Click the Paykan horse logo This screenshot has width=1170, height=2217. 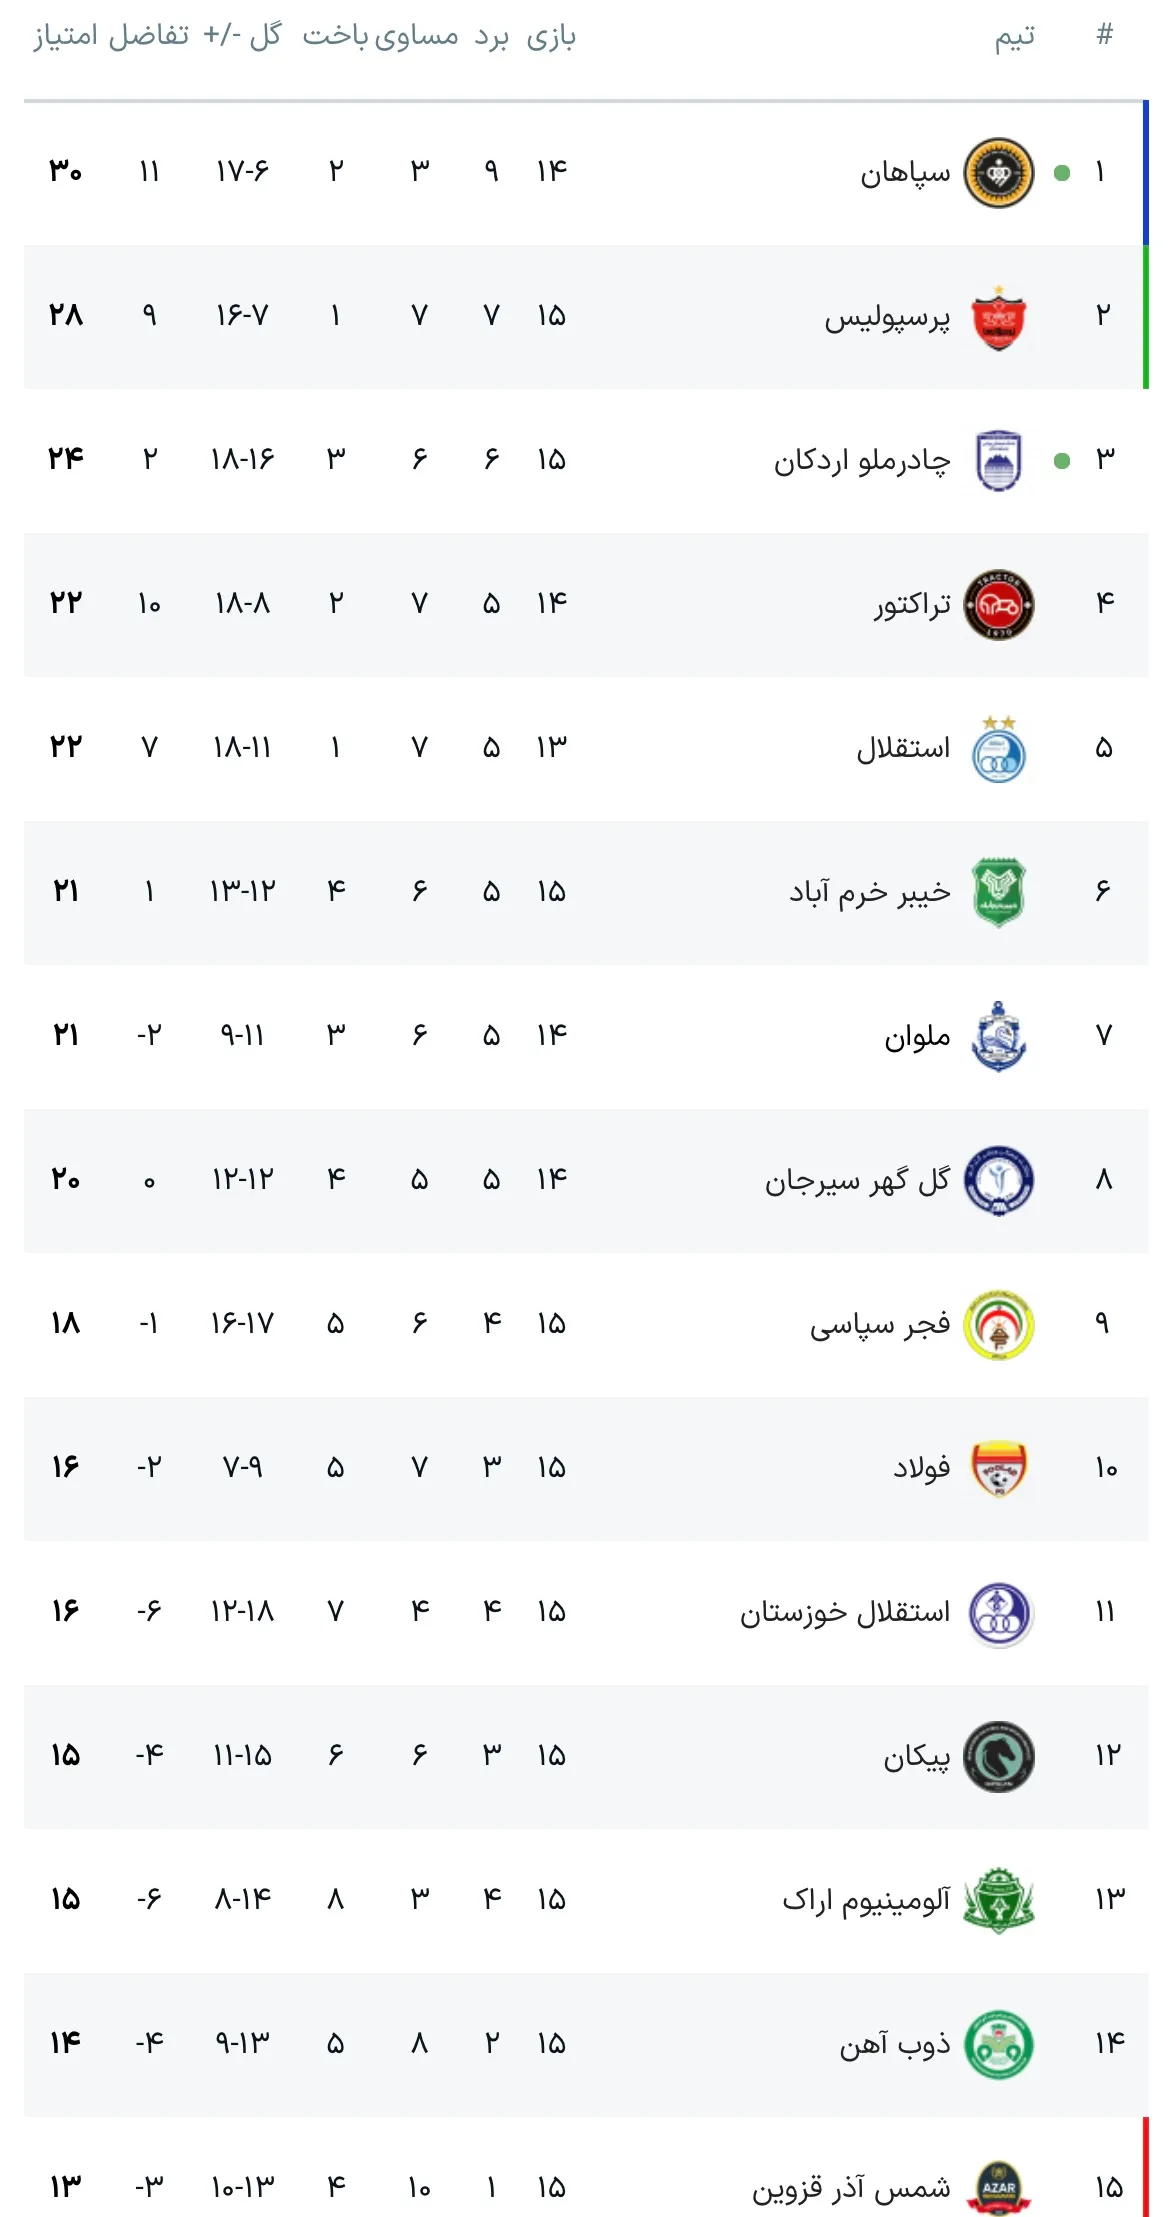click(x=998, y=1756)
